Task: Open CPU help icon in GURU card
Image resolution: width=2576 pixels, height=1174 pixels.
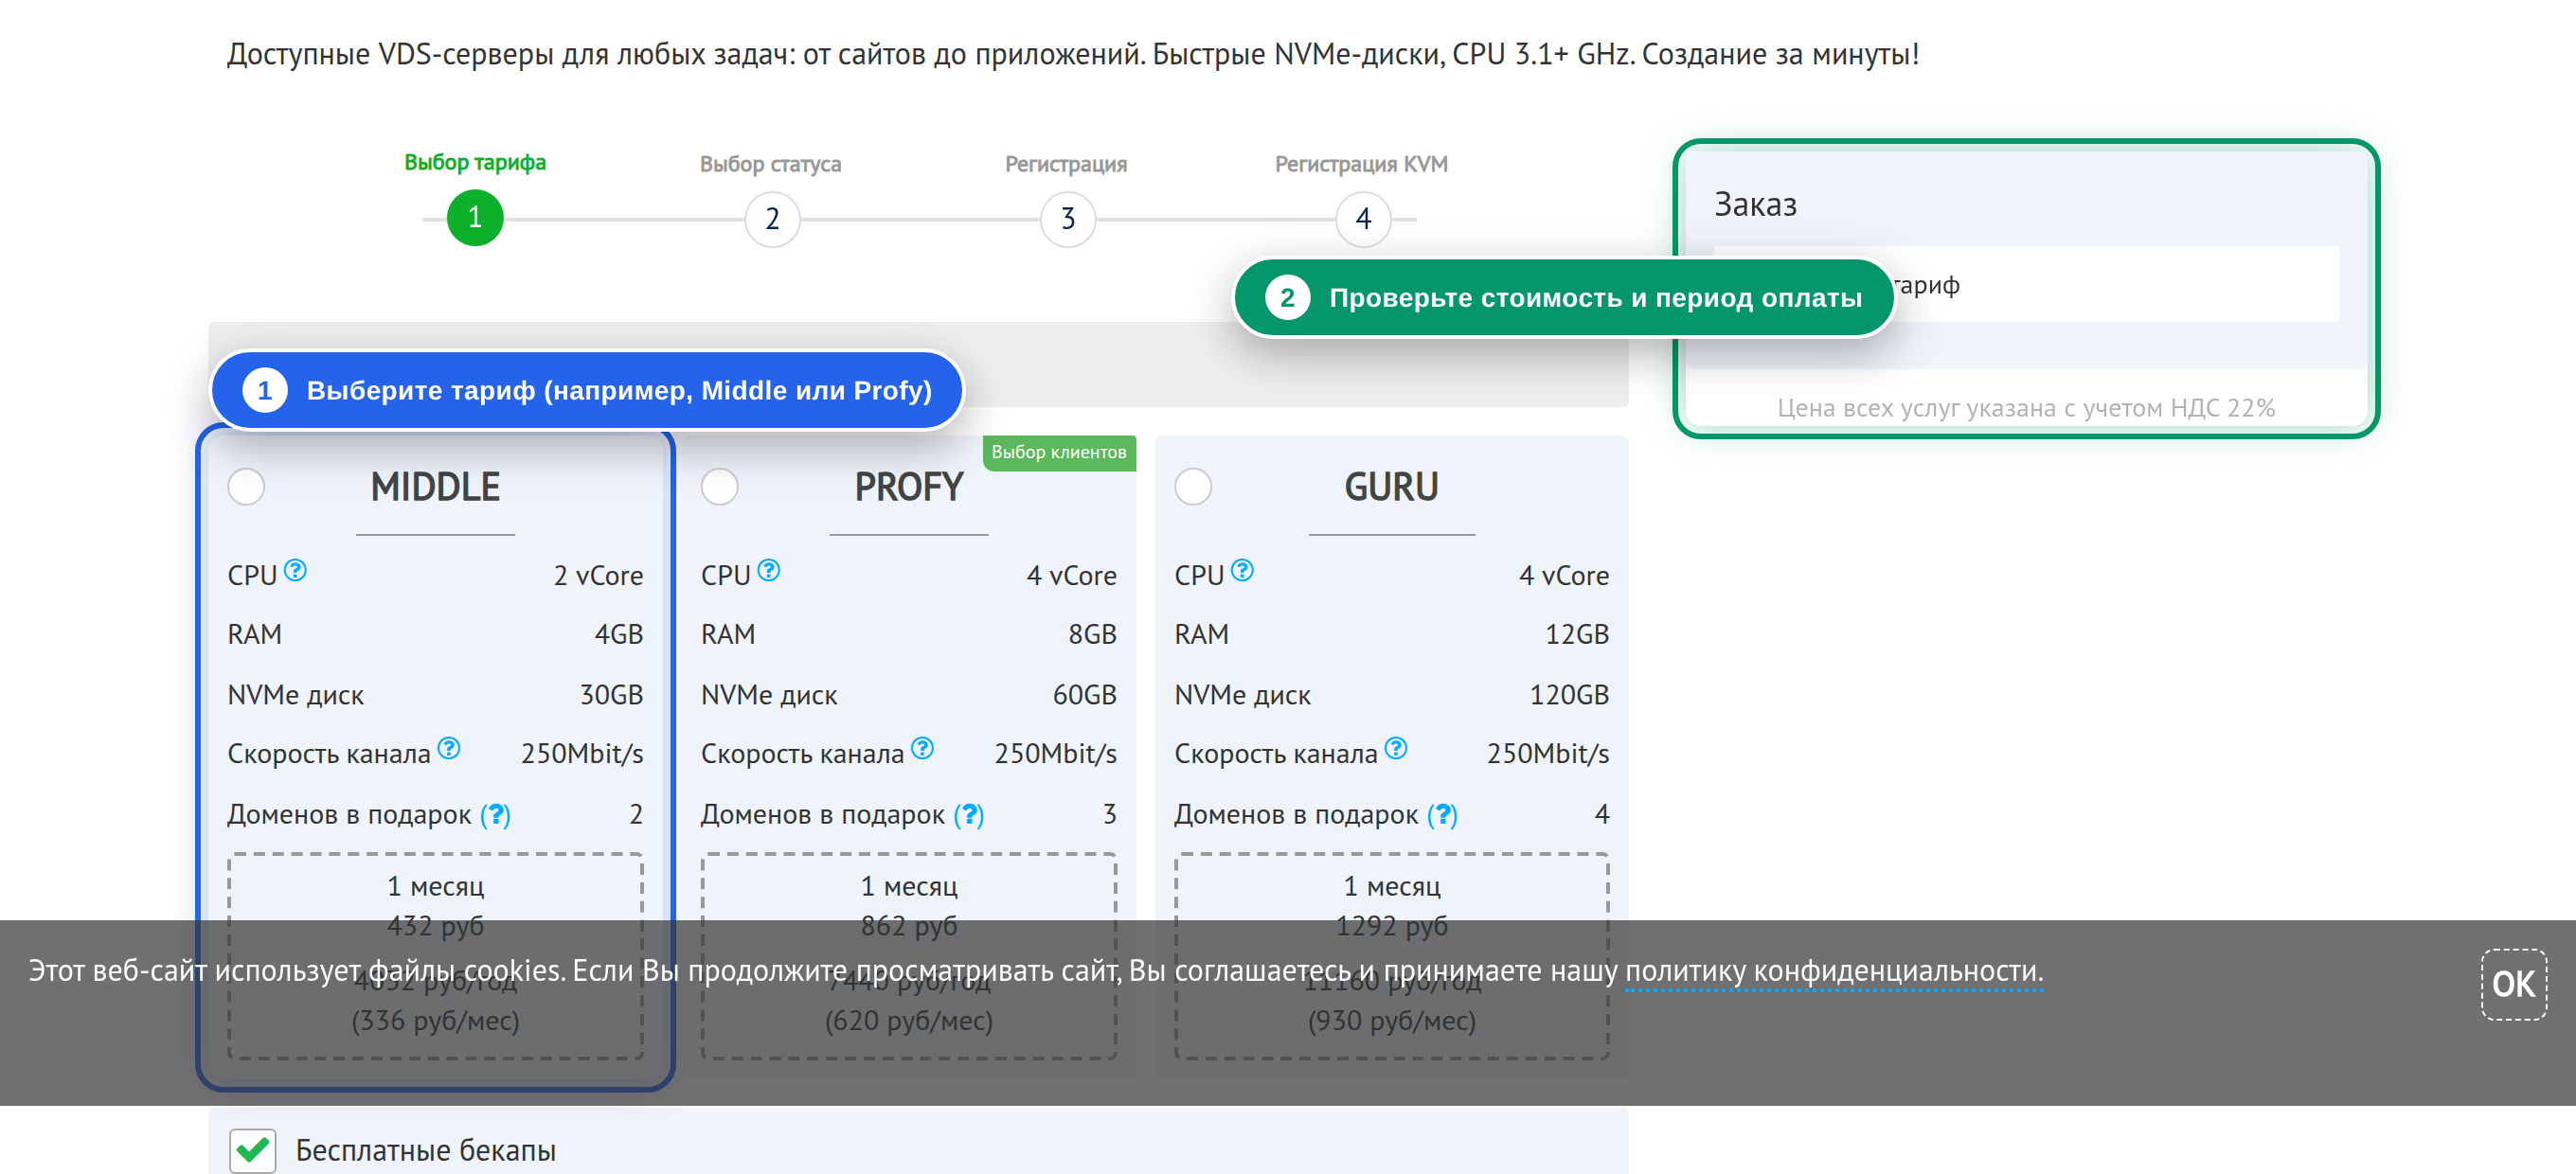Action: (x=1241, y=570)
